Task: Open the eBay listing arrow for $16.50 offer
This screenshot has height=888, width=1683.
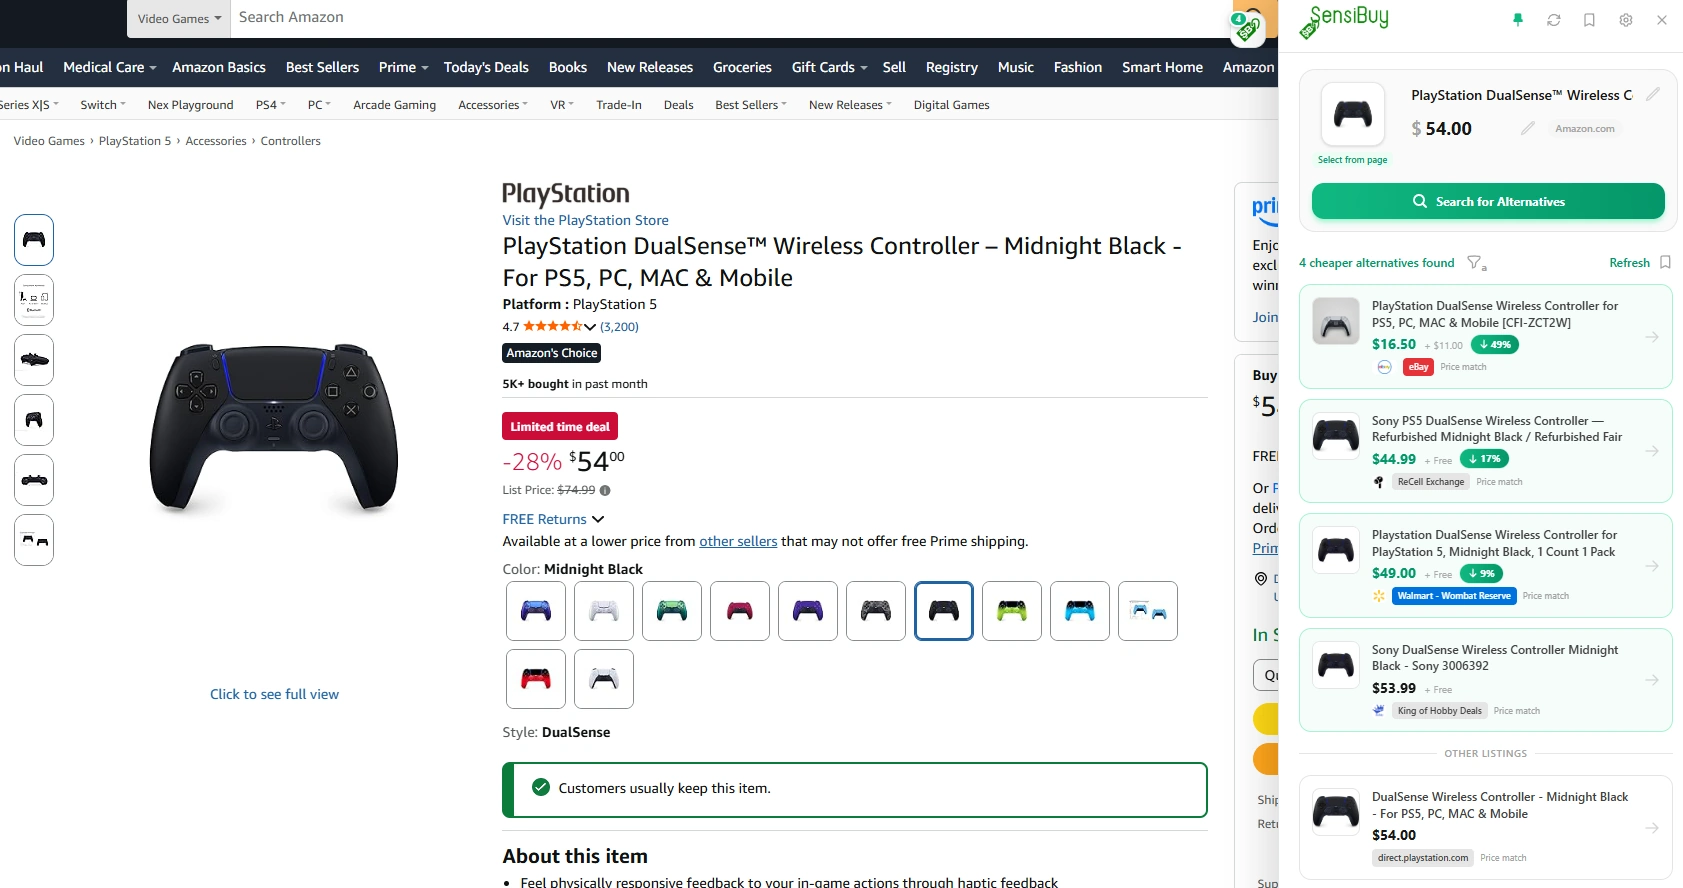Action: pos(1652,337)
